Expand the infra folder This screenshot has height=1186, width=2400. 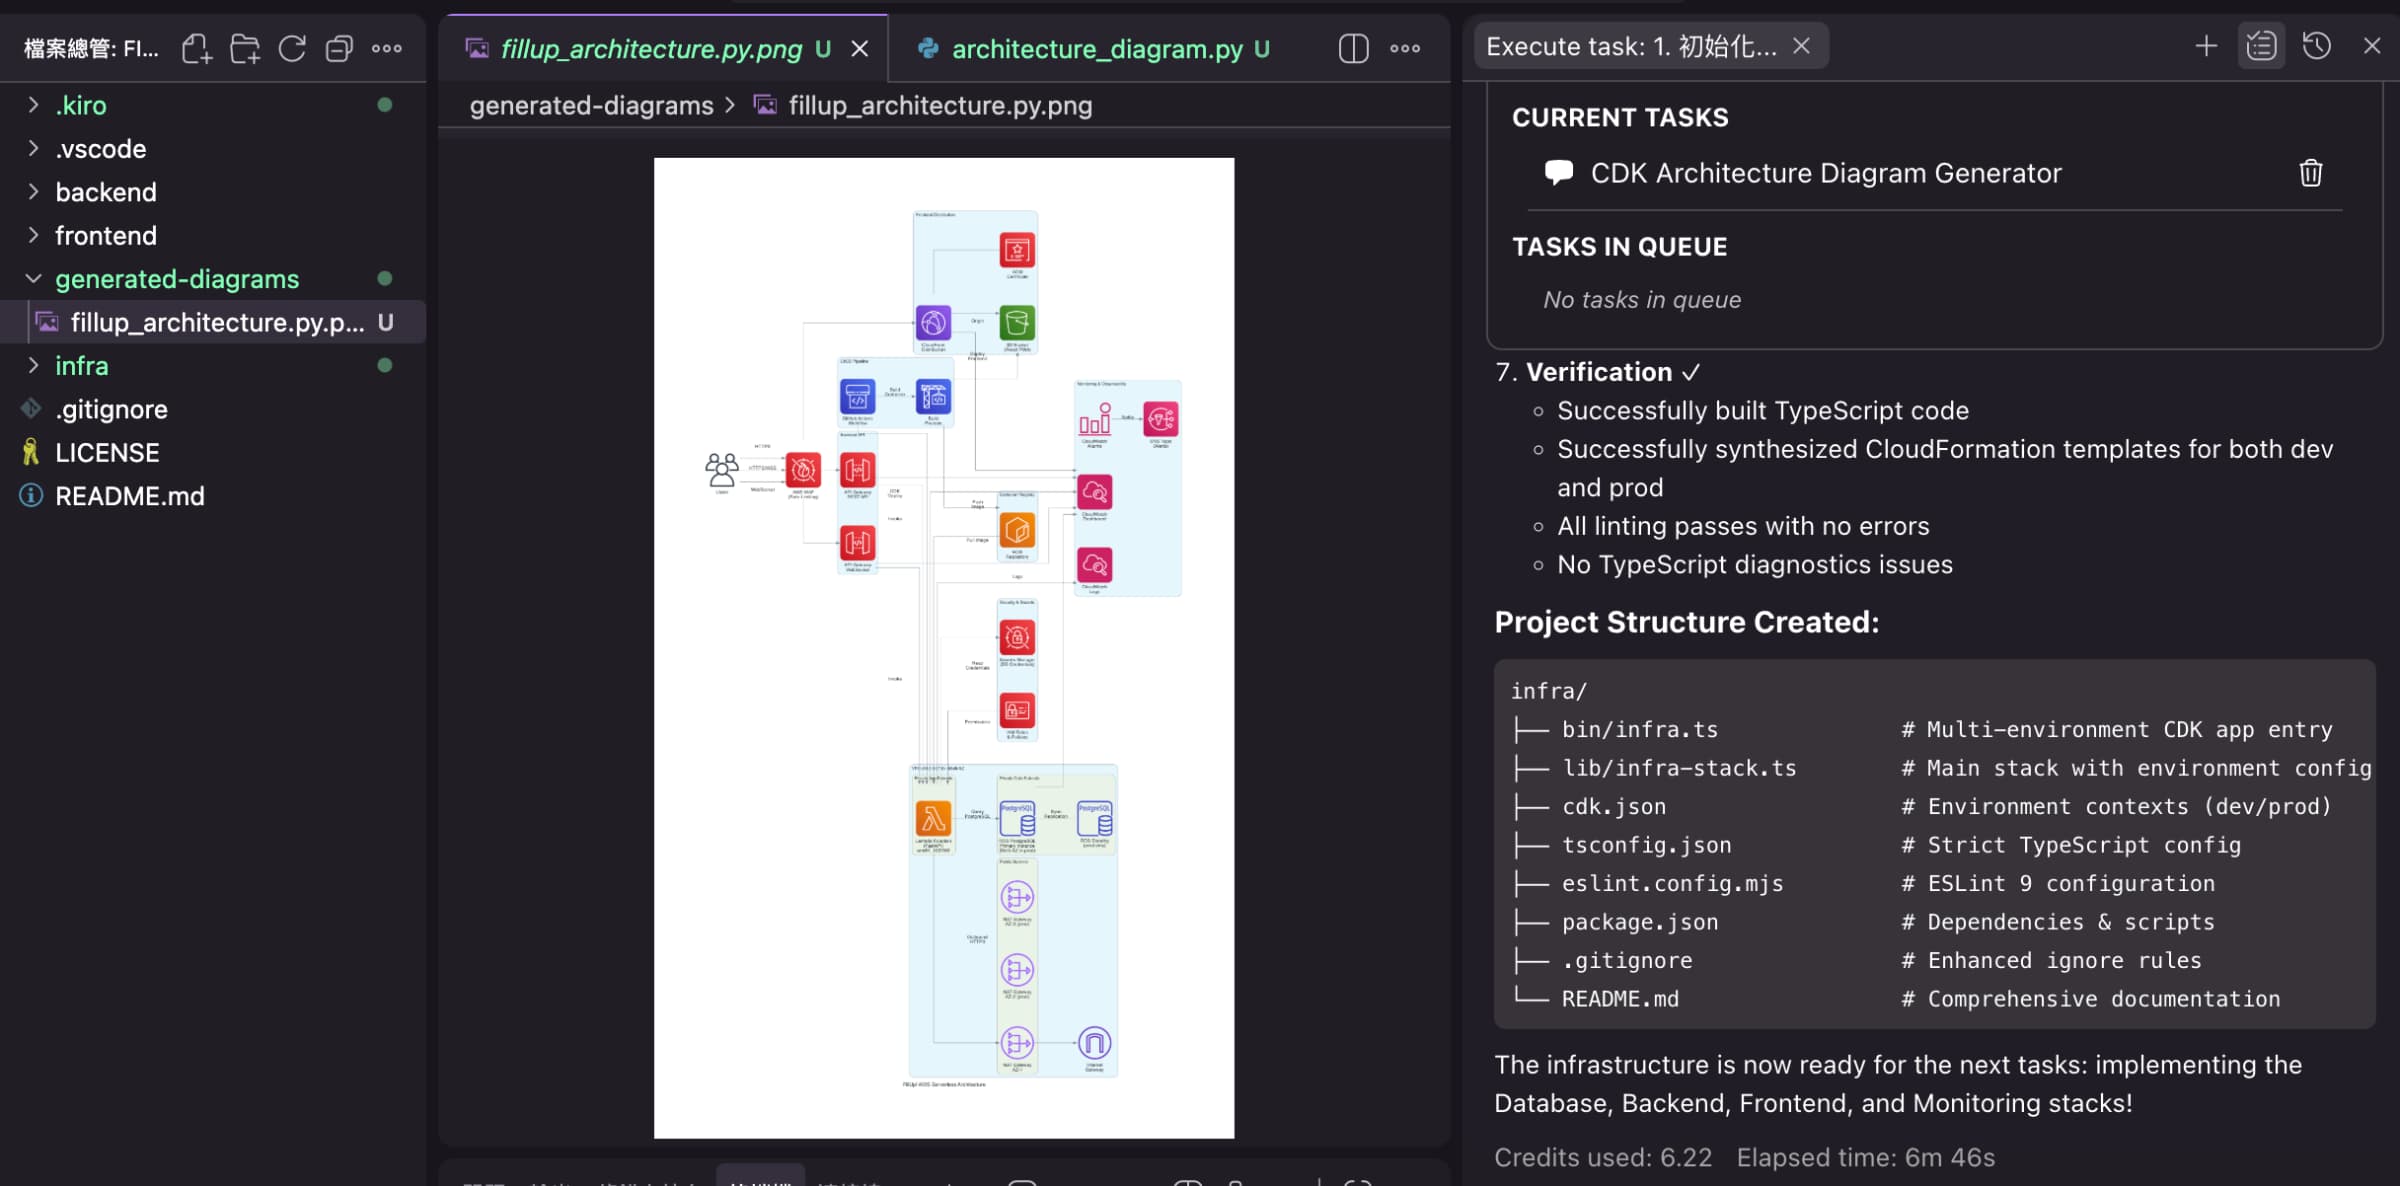pyautogui.click(x=82, y=366)
